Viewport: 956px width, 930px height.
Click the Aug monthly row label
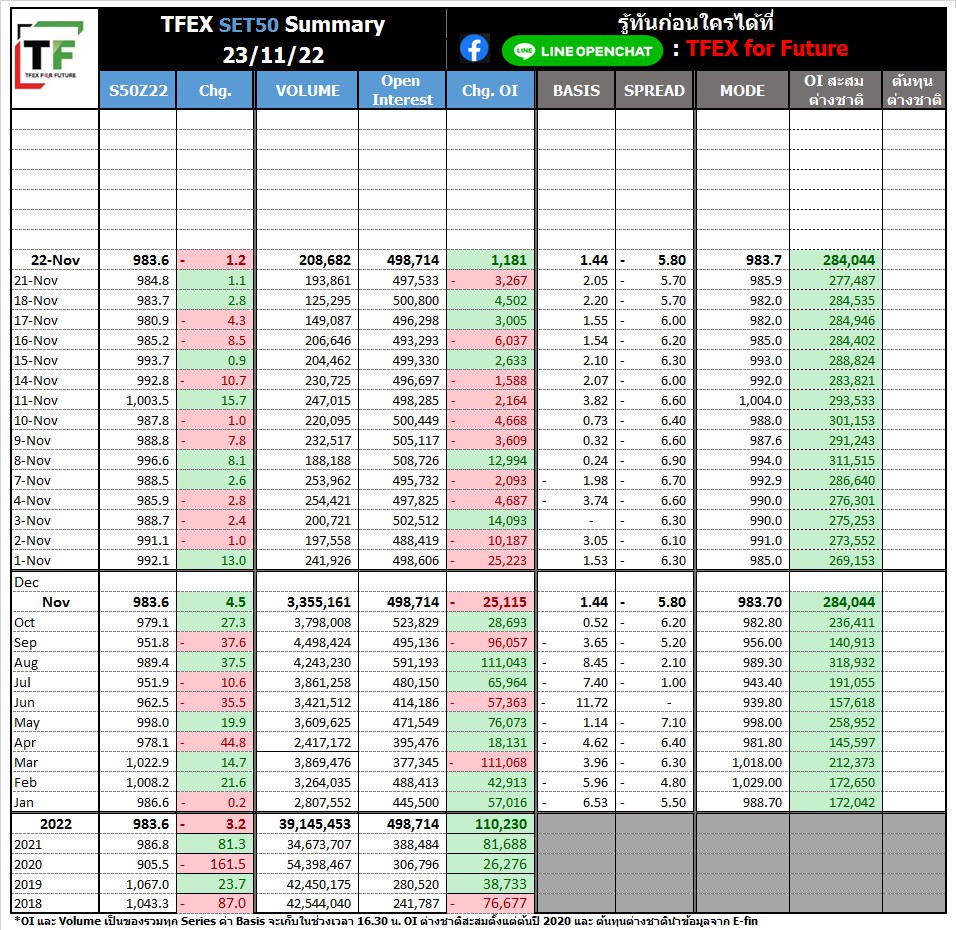click(26, 663)
